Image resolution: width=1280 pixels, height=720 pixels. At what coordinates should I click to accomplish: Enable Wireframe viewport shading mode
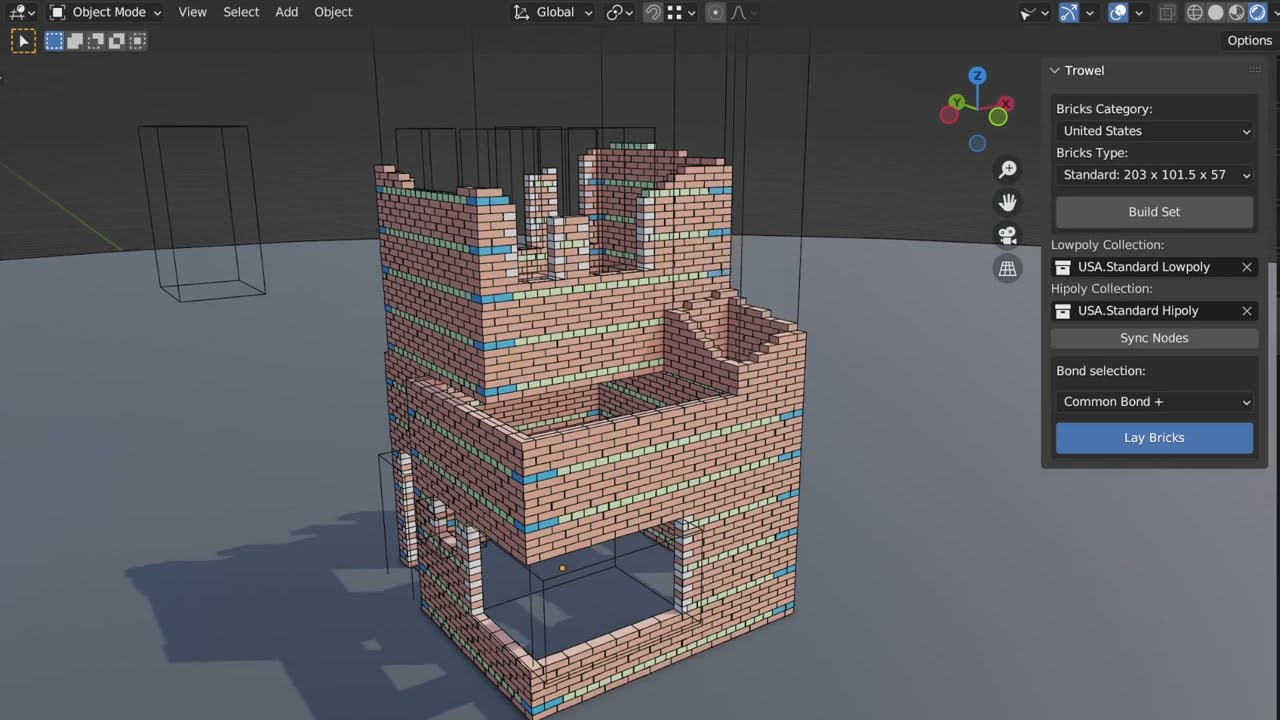coord(1196,12)
